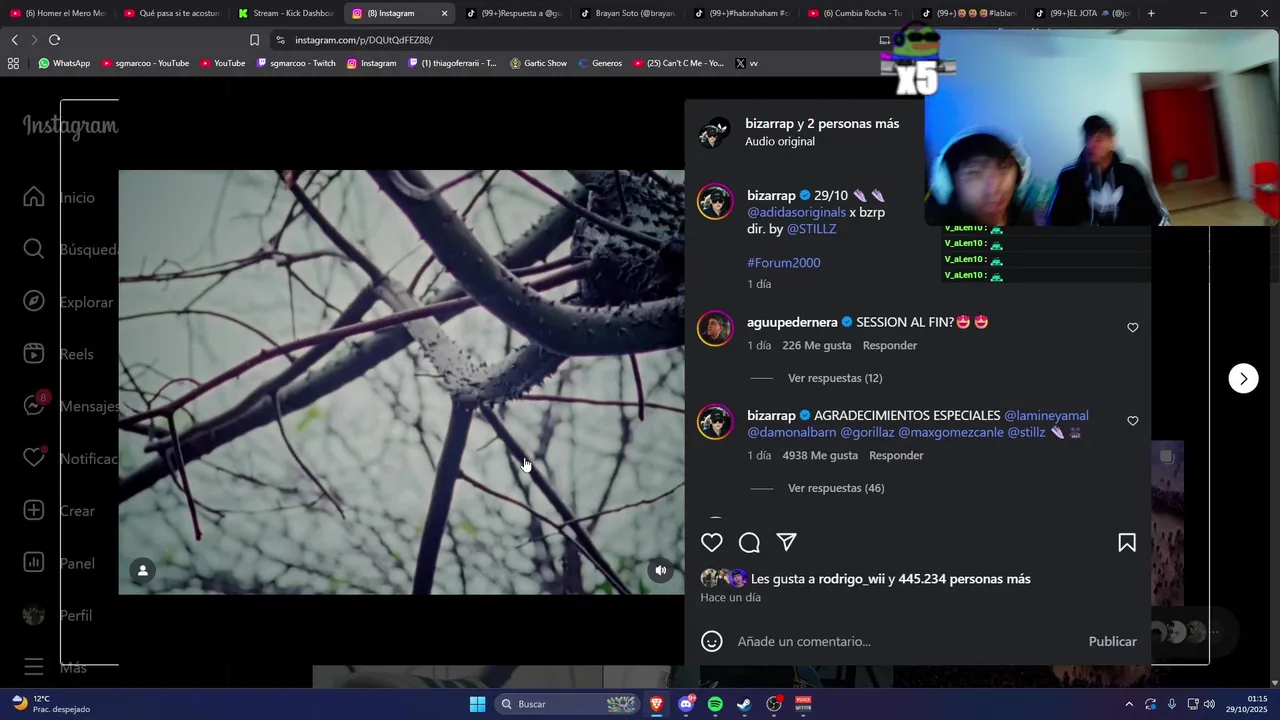Open the Búsqueda search icon in sidebar
1280x720 pixels.
(x=34, y=249)
